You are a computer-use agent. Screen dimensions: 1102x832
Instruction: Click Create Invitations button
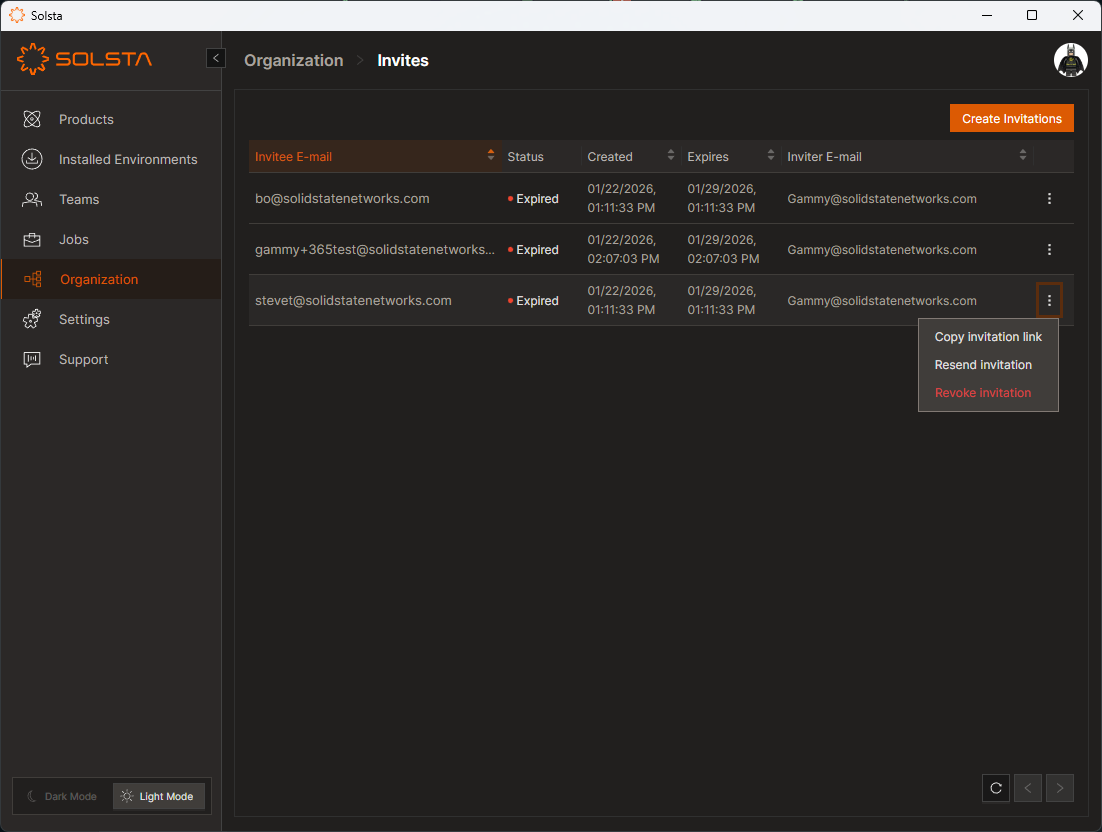coord(1011,119)
